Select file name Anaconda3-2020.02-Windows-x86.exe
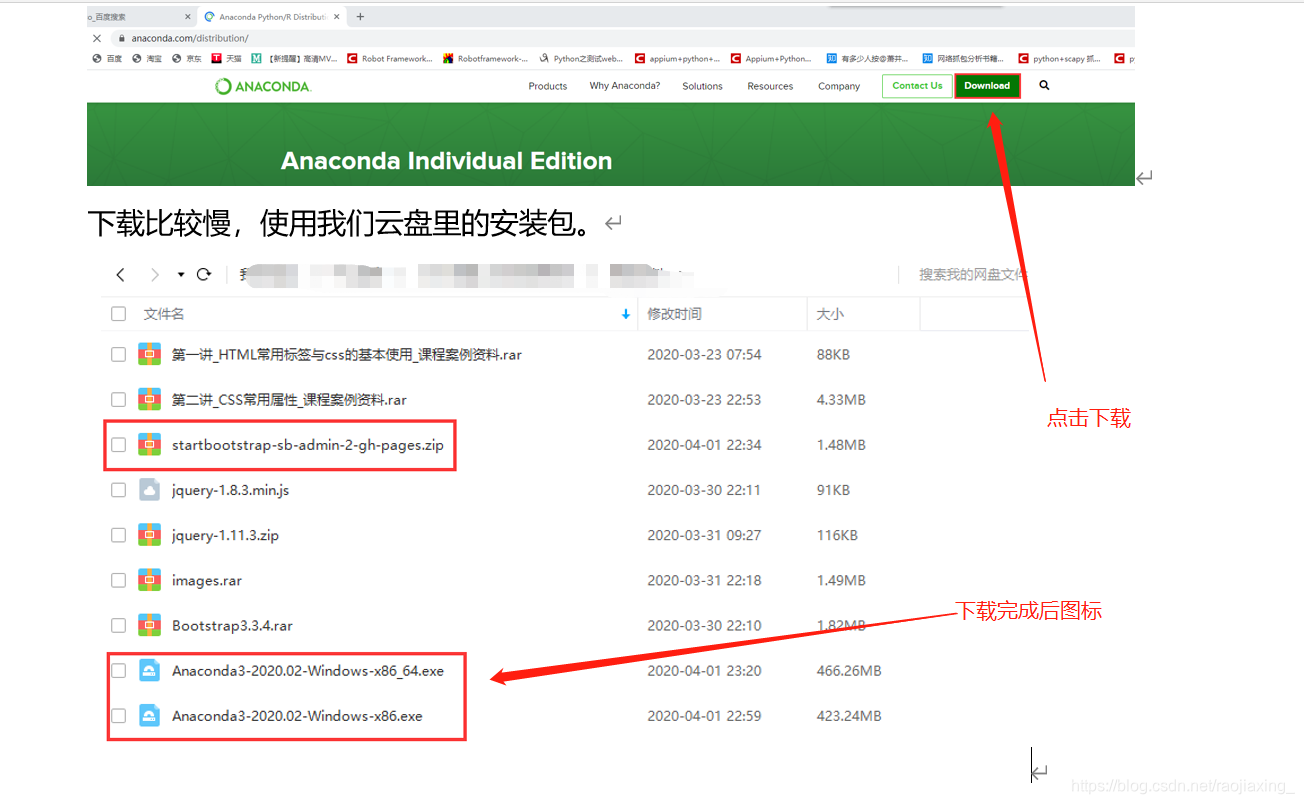 tap(297, 716)
